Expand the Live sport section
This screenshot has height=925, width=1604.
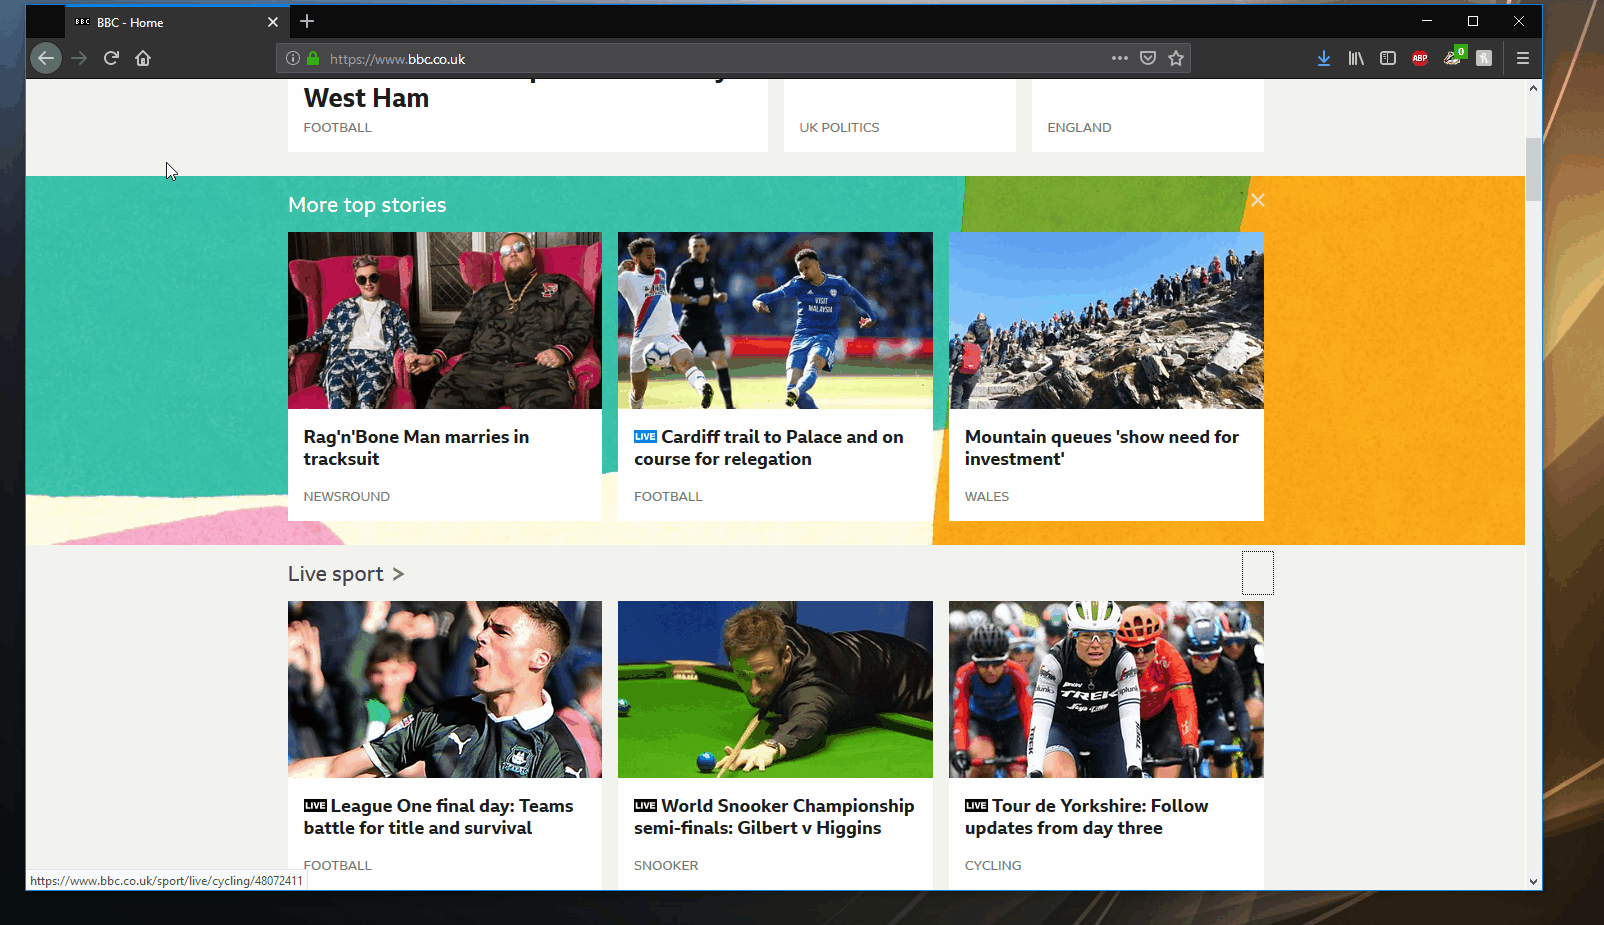[x=345, y=574]
